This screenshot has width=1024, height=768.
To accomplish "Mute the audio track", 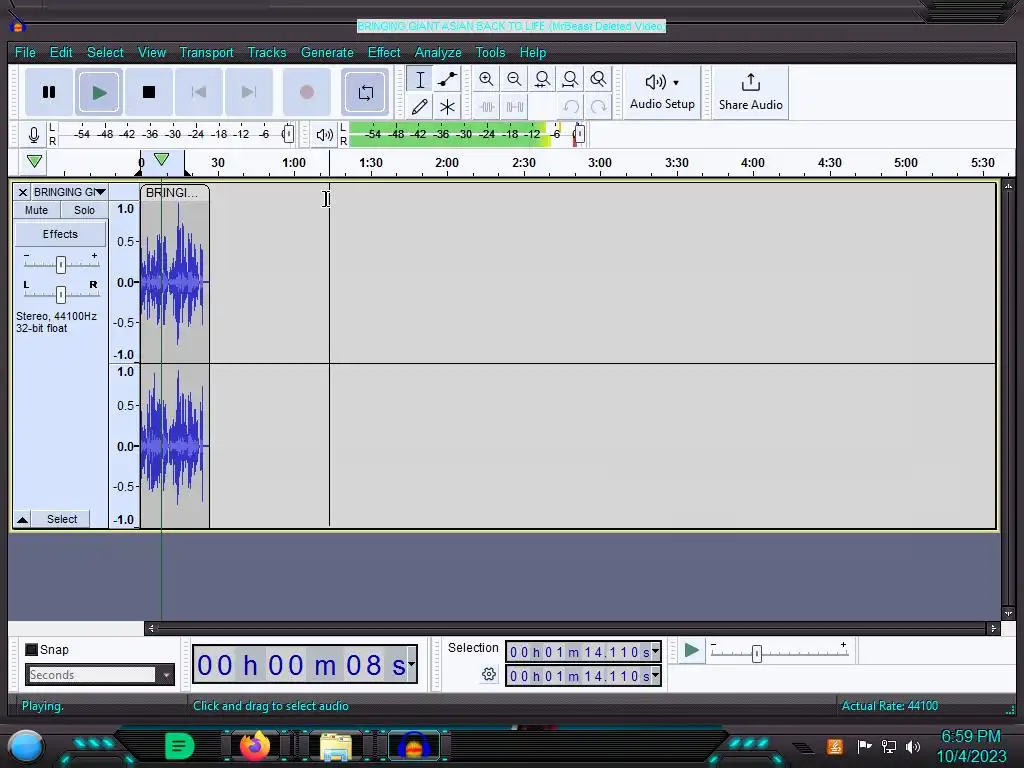I will (37, 210).
